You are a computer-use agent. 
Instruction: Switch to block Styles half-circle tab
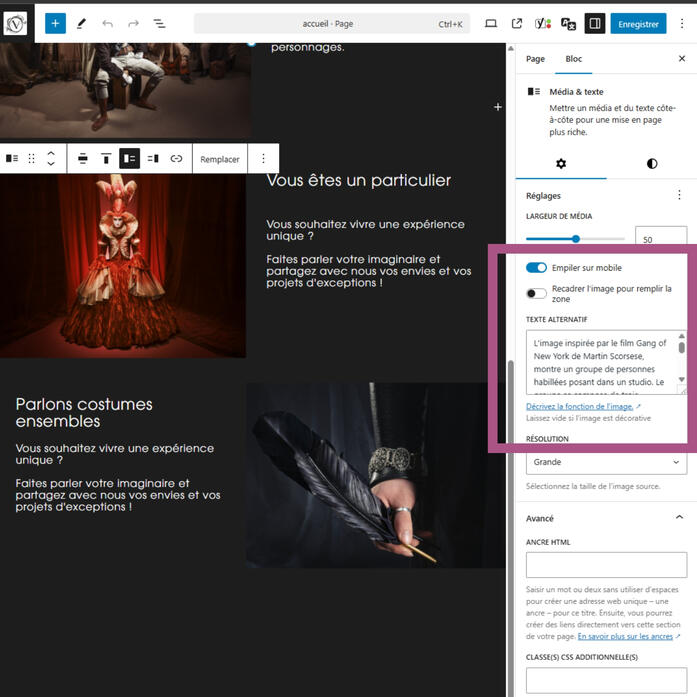(652, 163)
